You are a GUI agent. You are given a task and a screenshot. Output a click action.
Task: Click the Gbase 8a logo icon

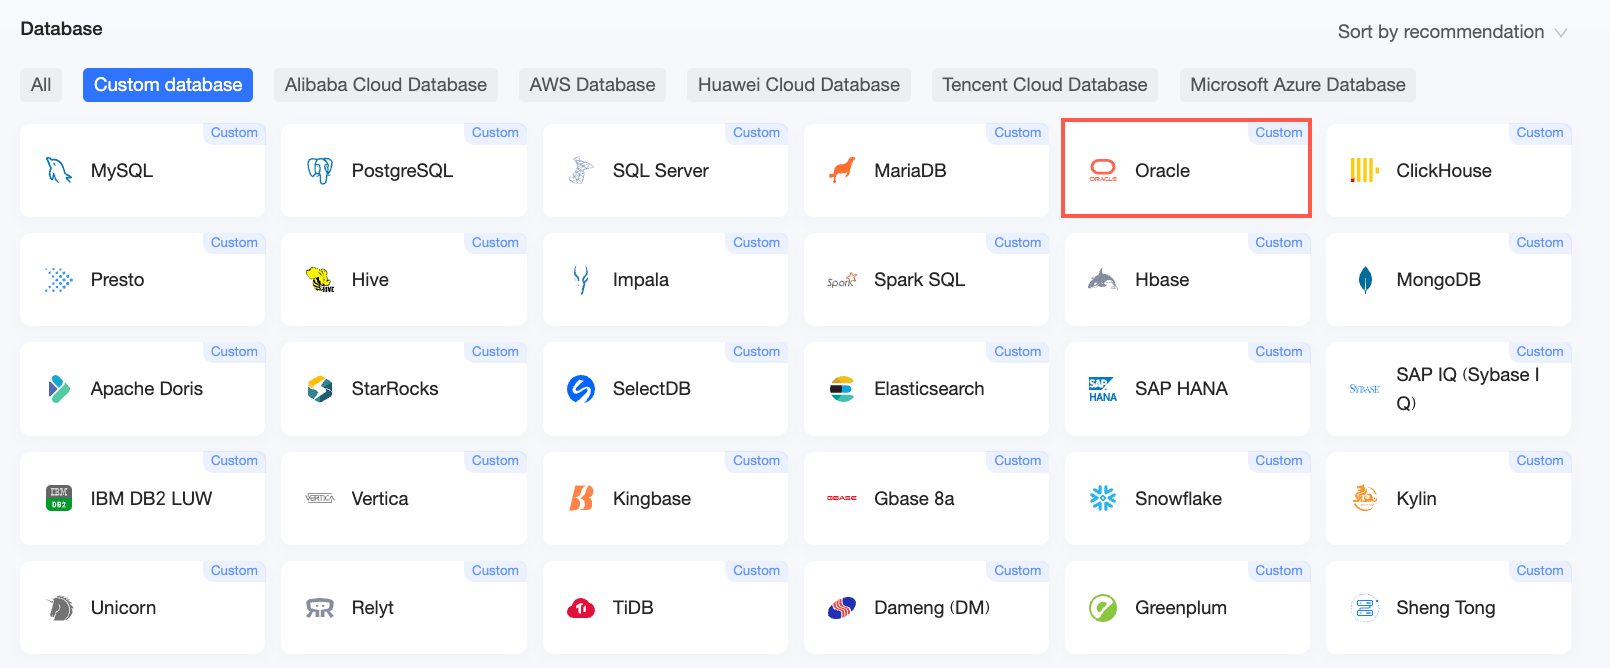pos(842,498)
